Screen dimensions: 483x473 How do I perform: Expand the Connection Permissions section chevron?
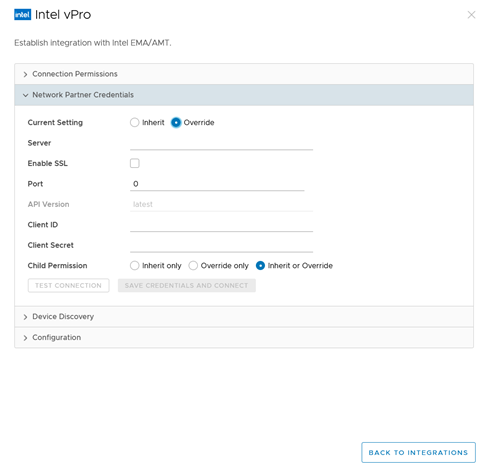pyautogui.click(x=25, y=74)
